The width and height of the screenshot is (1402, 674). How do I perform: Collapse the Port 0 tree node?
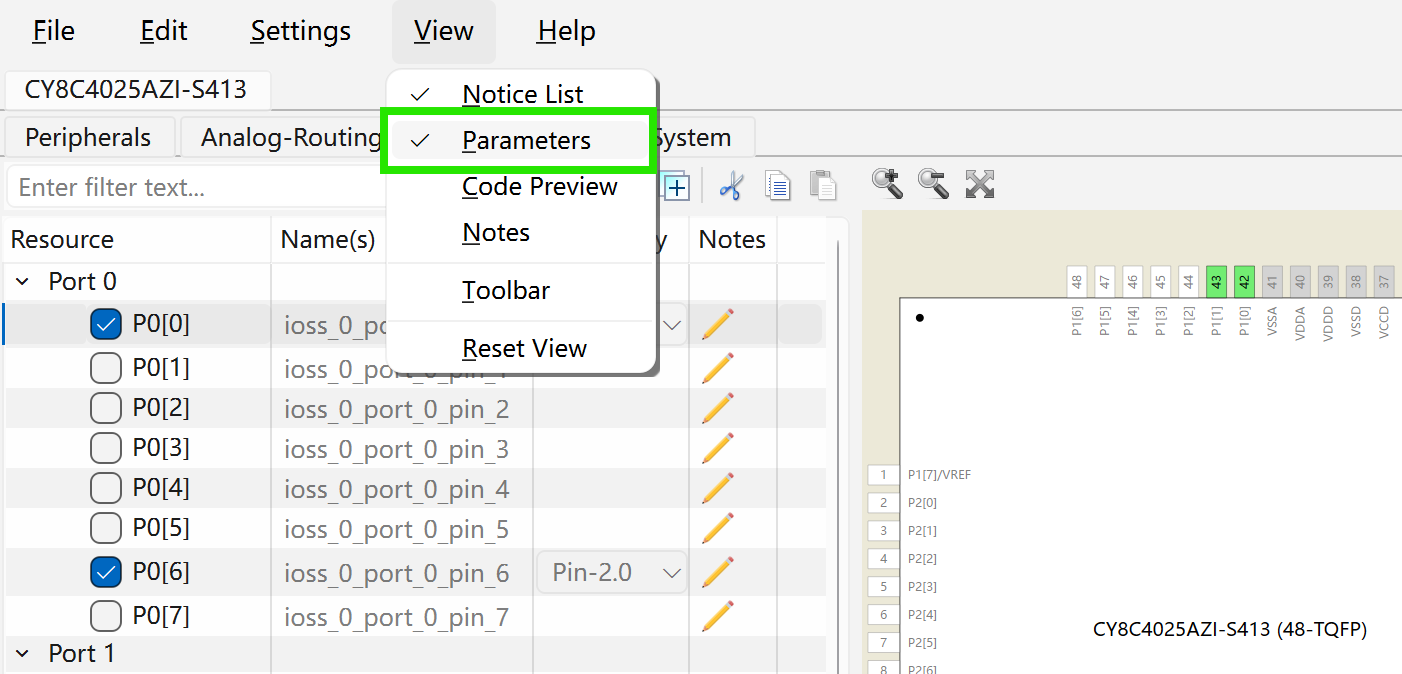[x=23, y=282]
